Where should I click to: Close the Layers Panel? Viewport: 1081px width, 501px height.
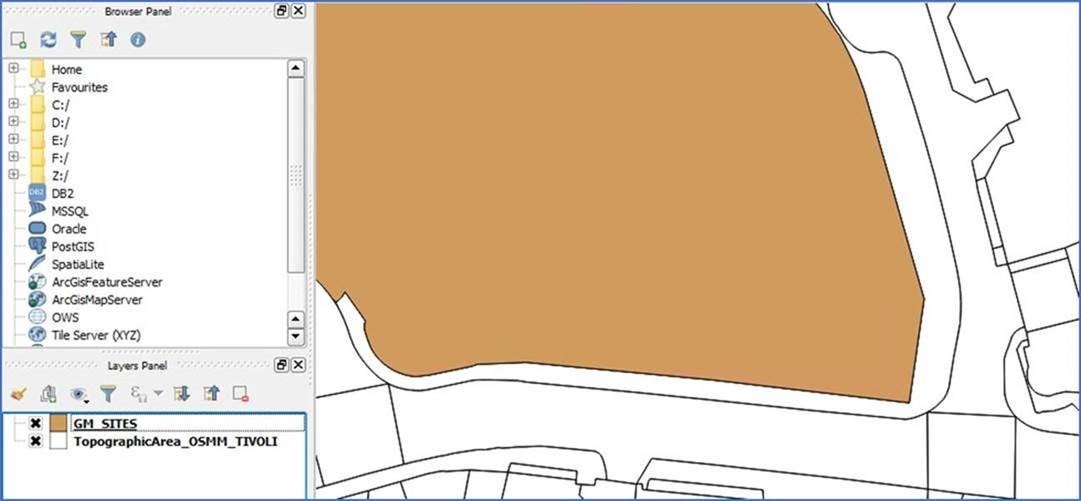(x=298, y=365)
